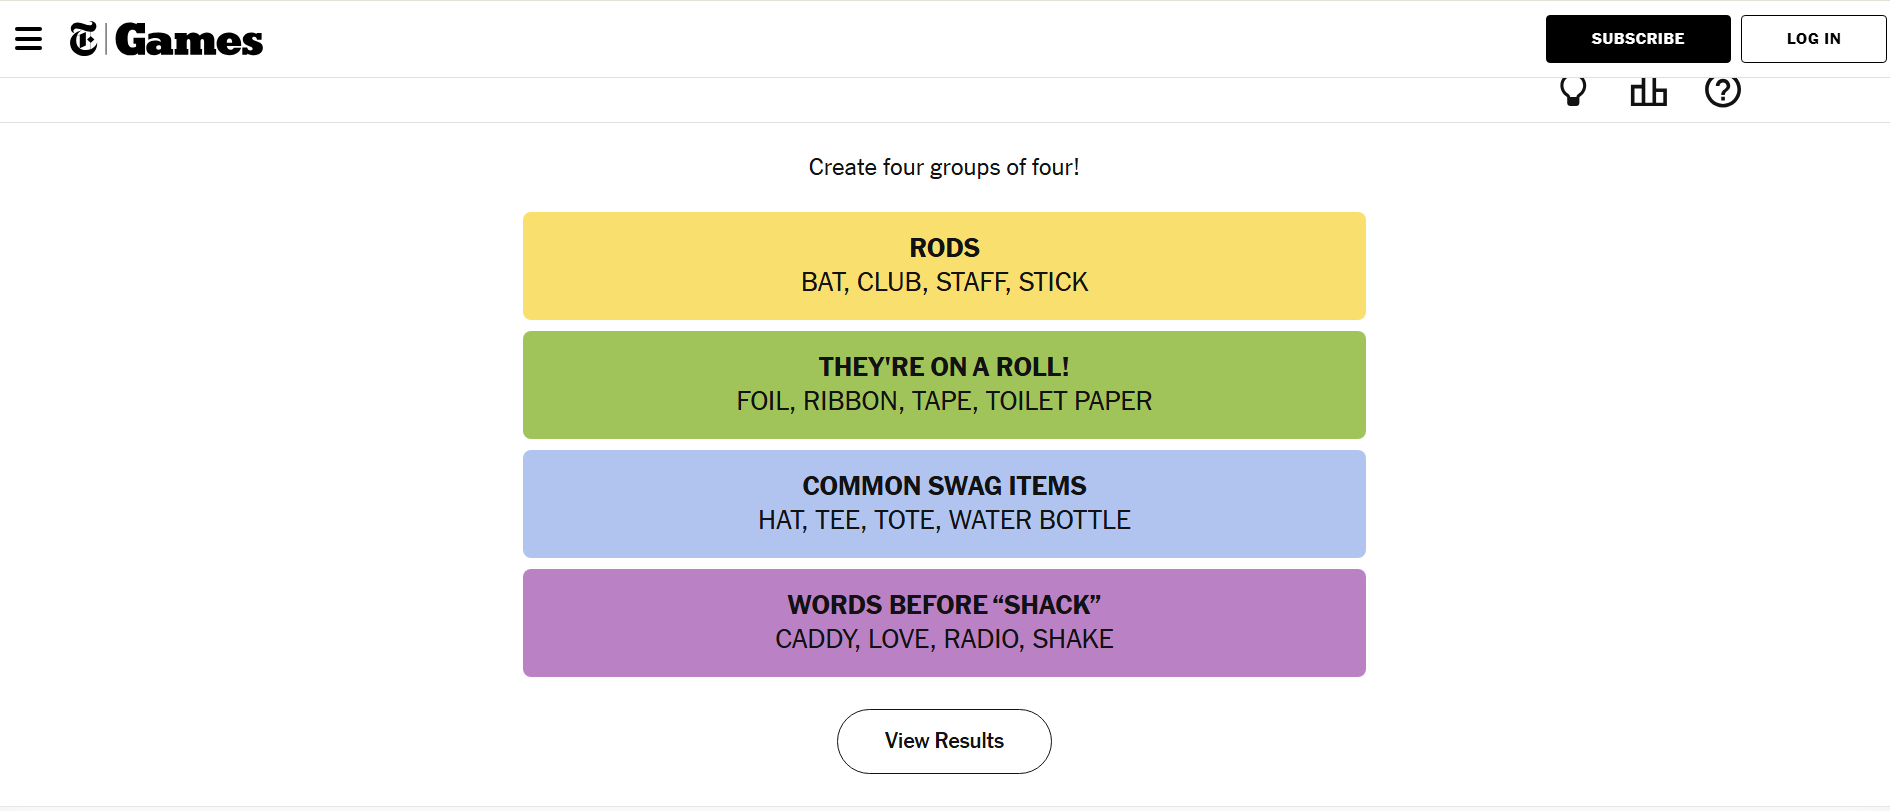Click the LOG IN button

[1813, 39]
